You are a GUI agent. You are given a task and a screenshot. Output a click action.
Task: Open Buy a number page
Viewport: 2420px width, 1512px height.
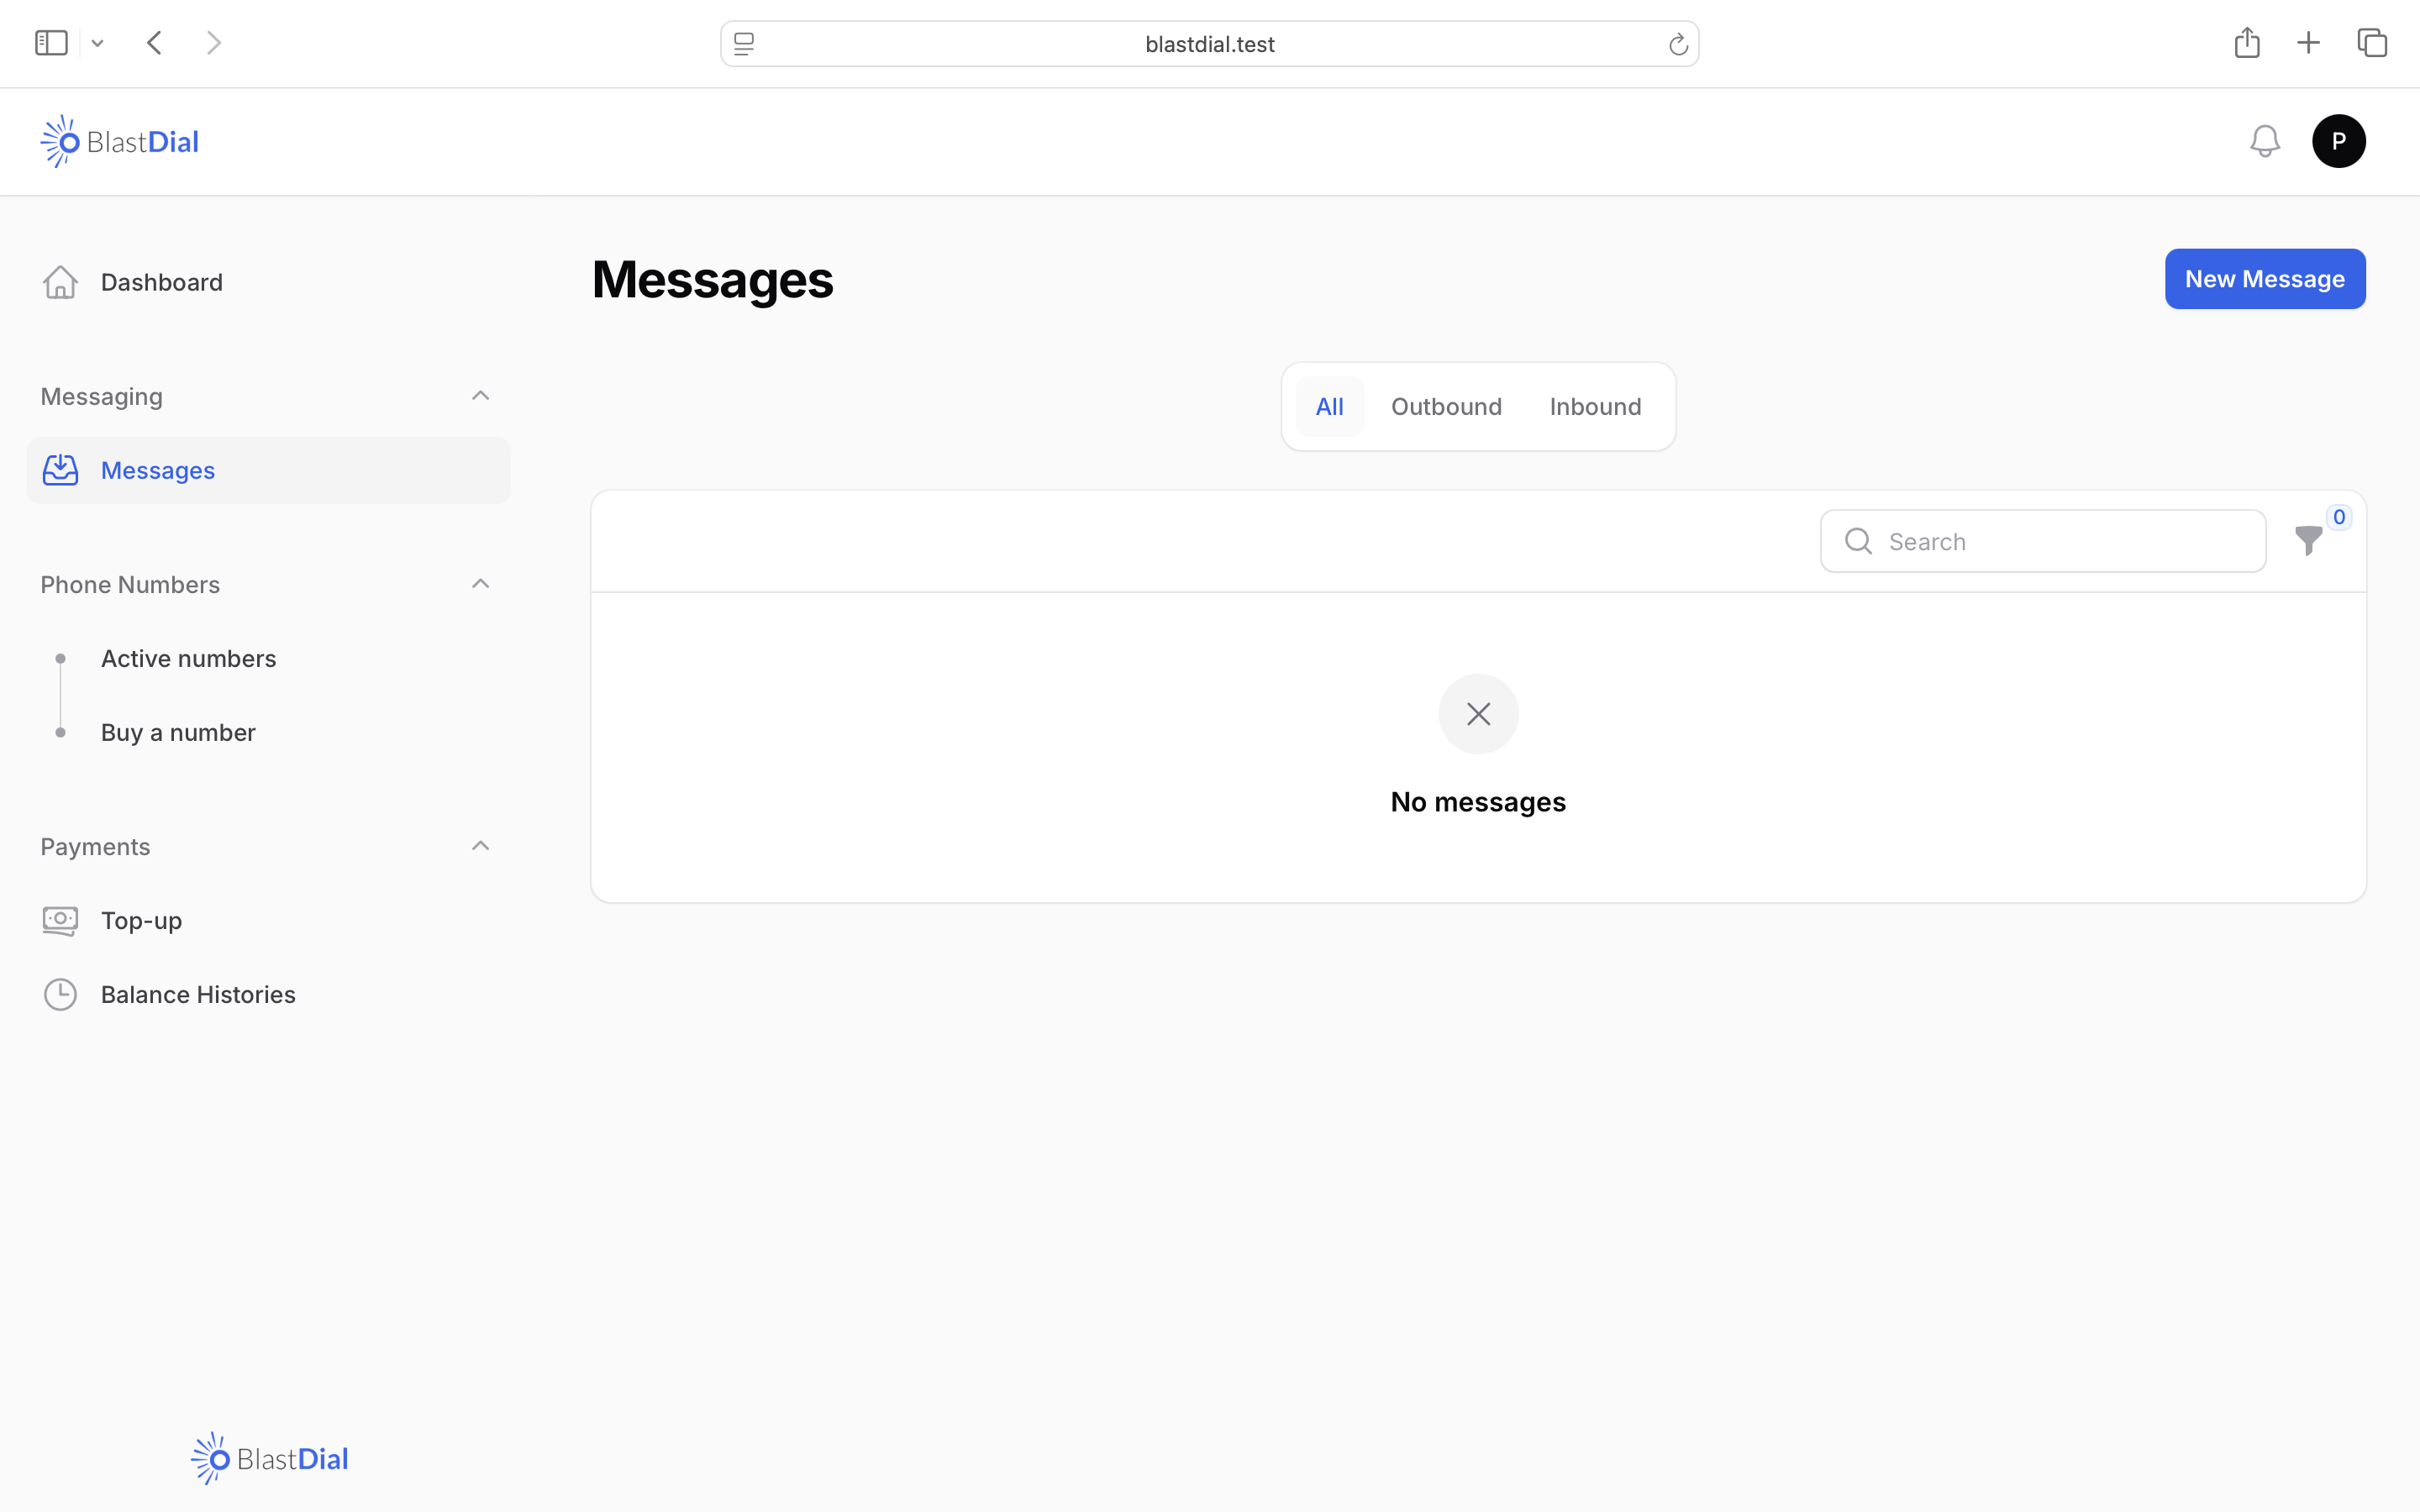(x=268, y=732)
